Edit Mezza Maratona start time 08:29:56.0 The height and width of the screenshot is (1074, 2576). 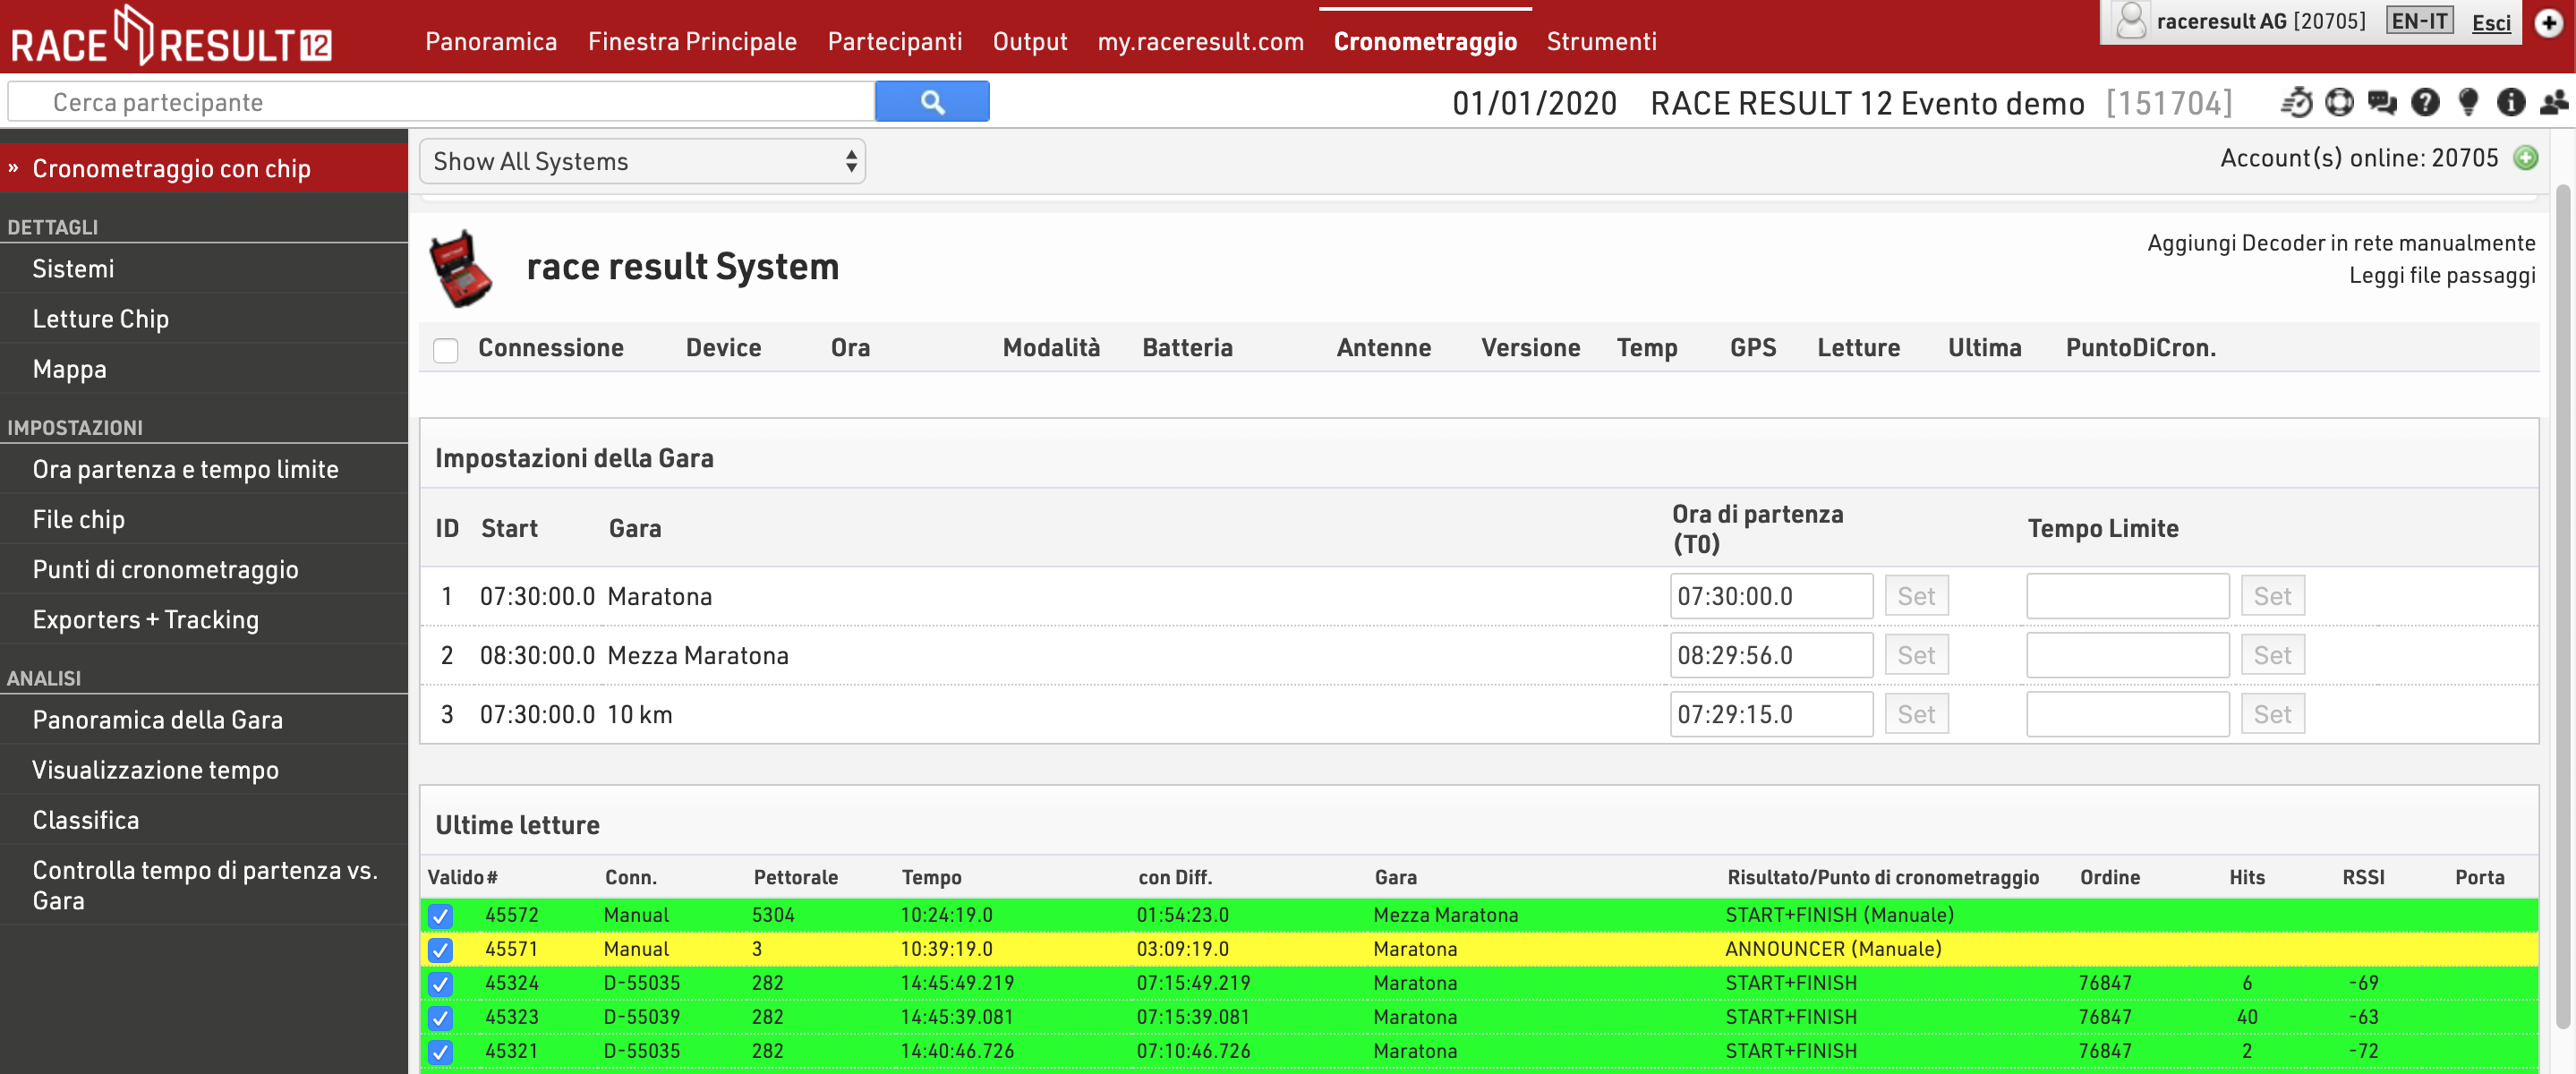coord(1771,655)
